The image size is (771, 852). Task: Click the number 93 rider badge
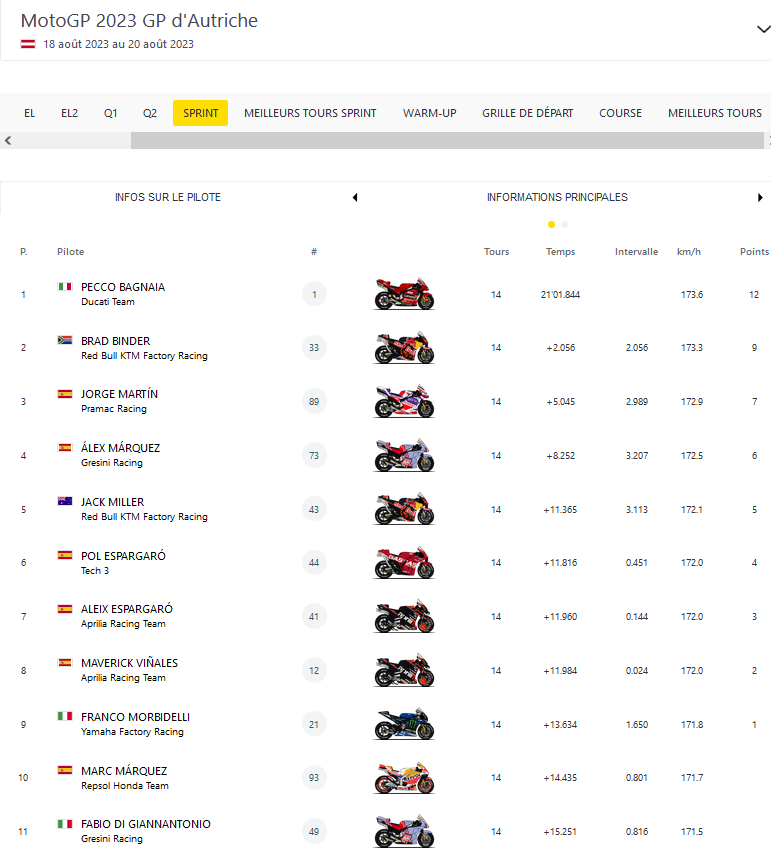(x=314, y=778)
